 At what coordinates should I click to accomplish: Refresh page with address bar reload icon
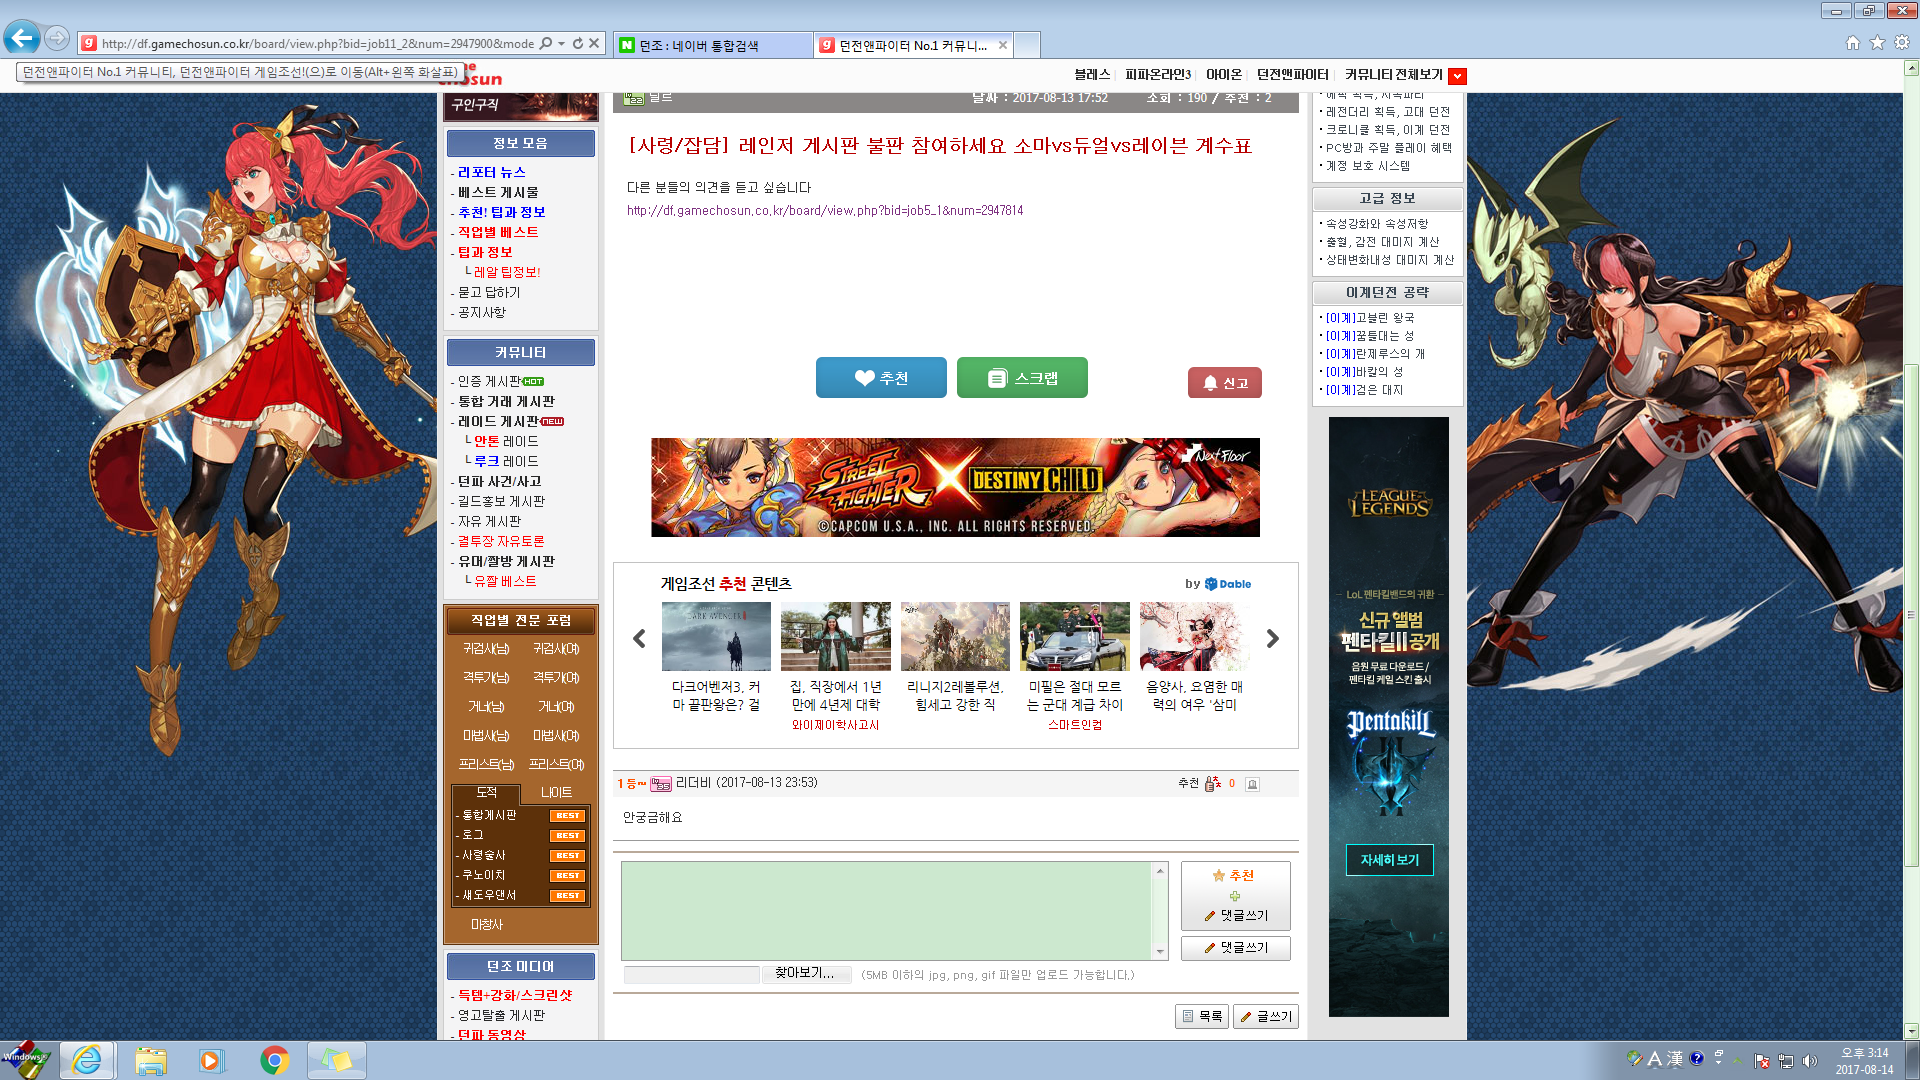[x=578, y=43]
